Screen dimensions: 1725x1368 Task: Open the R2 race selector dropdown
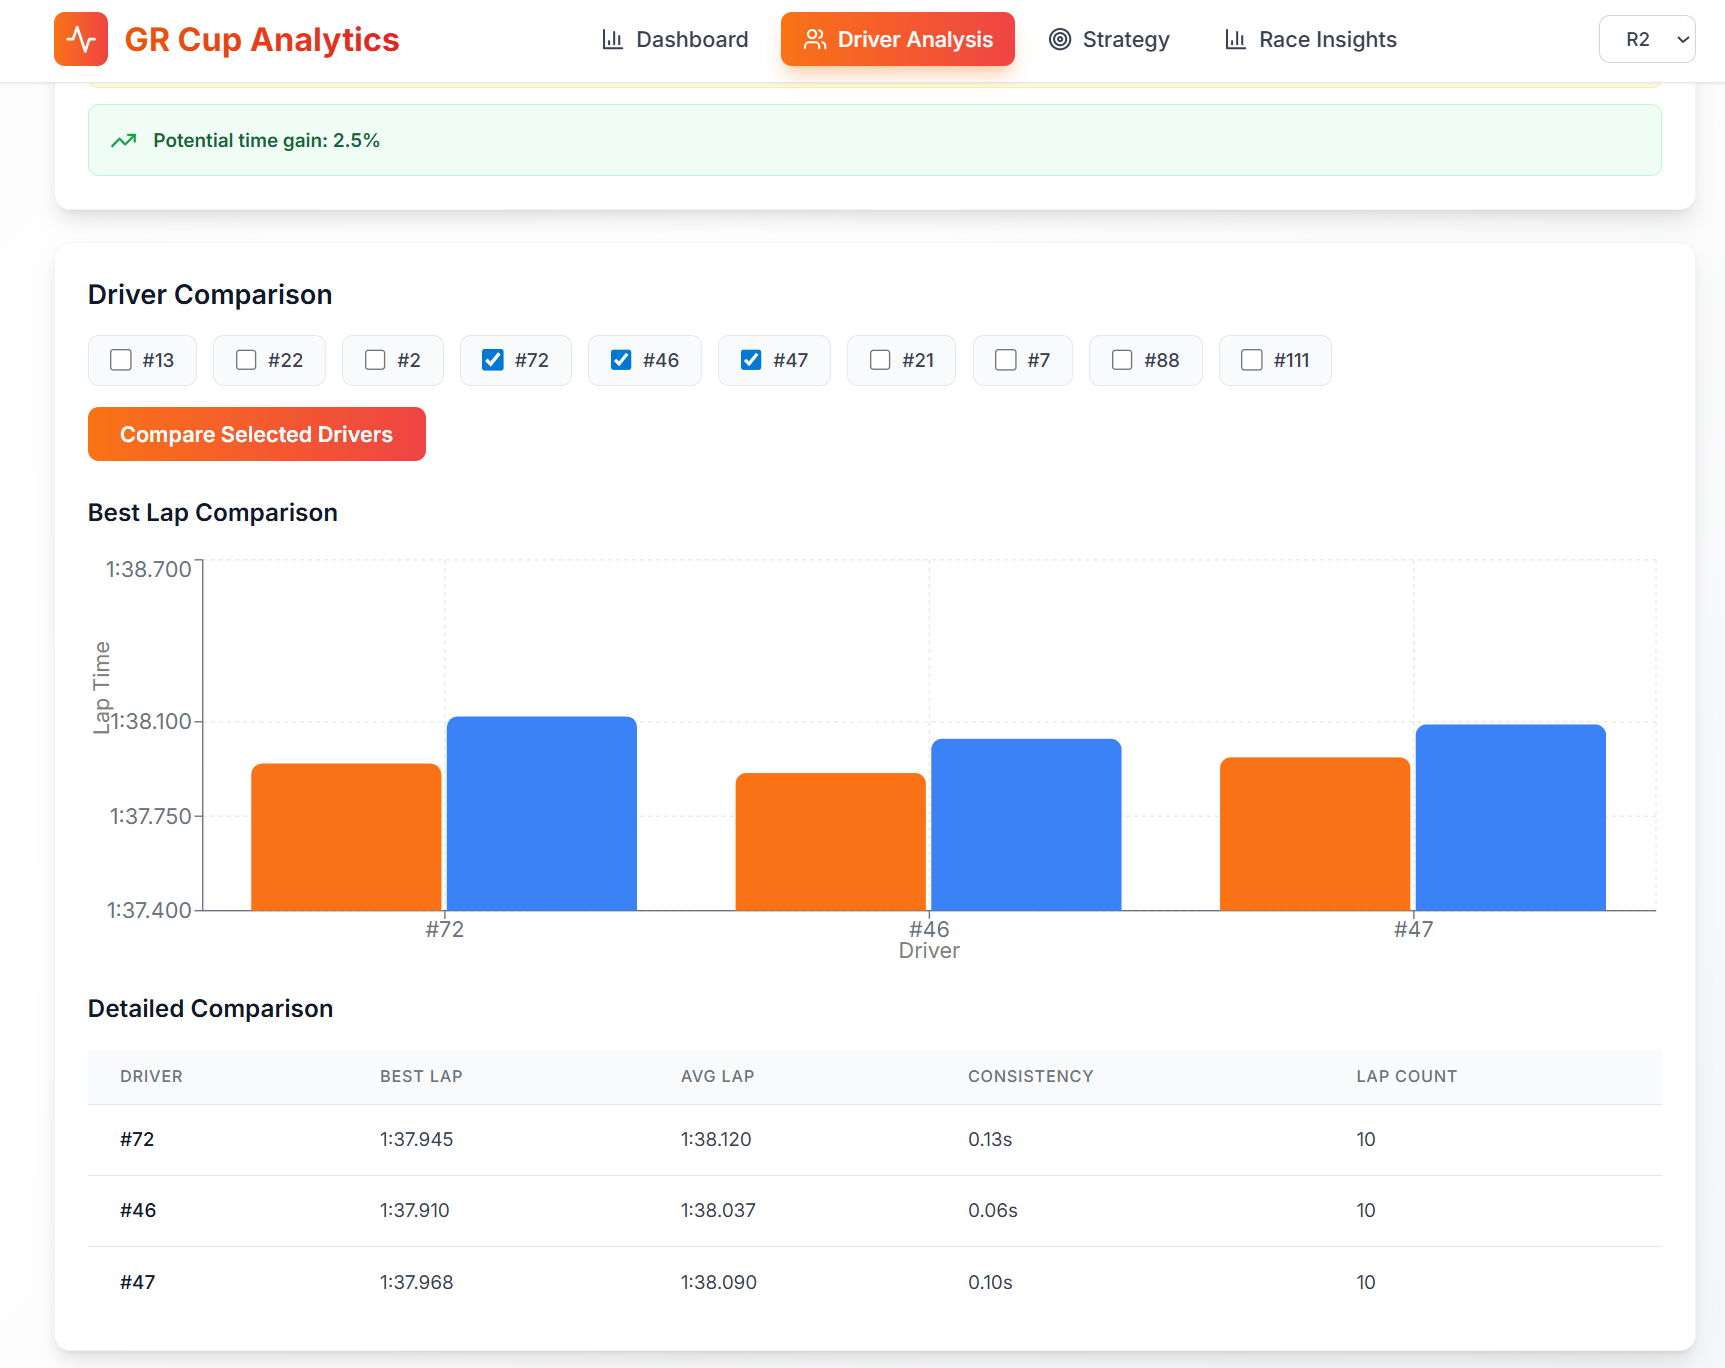1647,39
